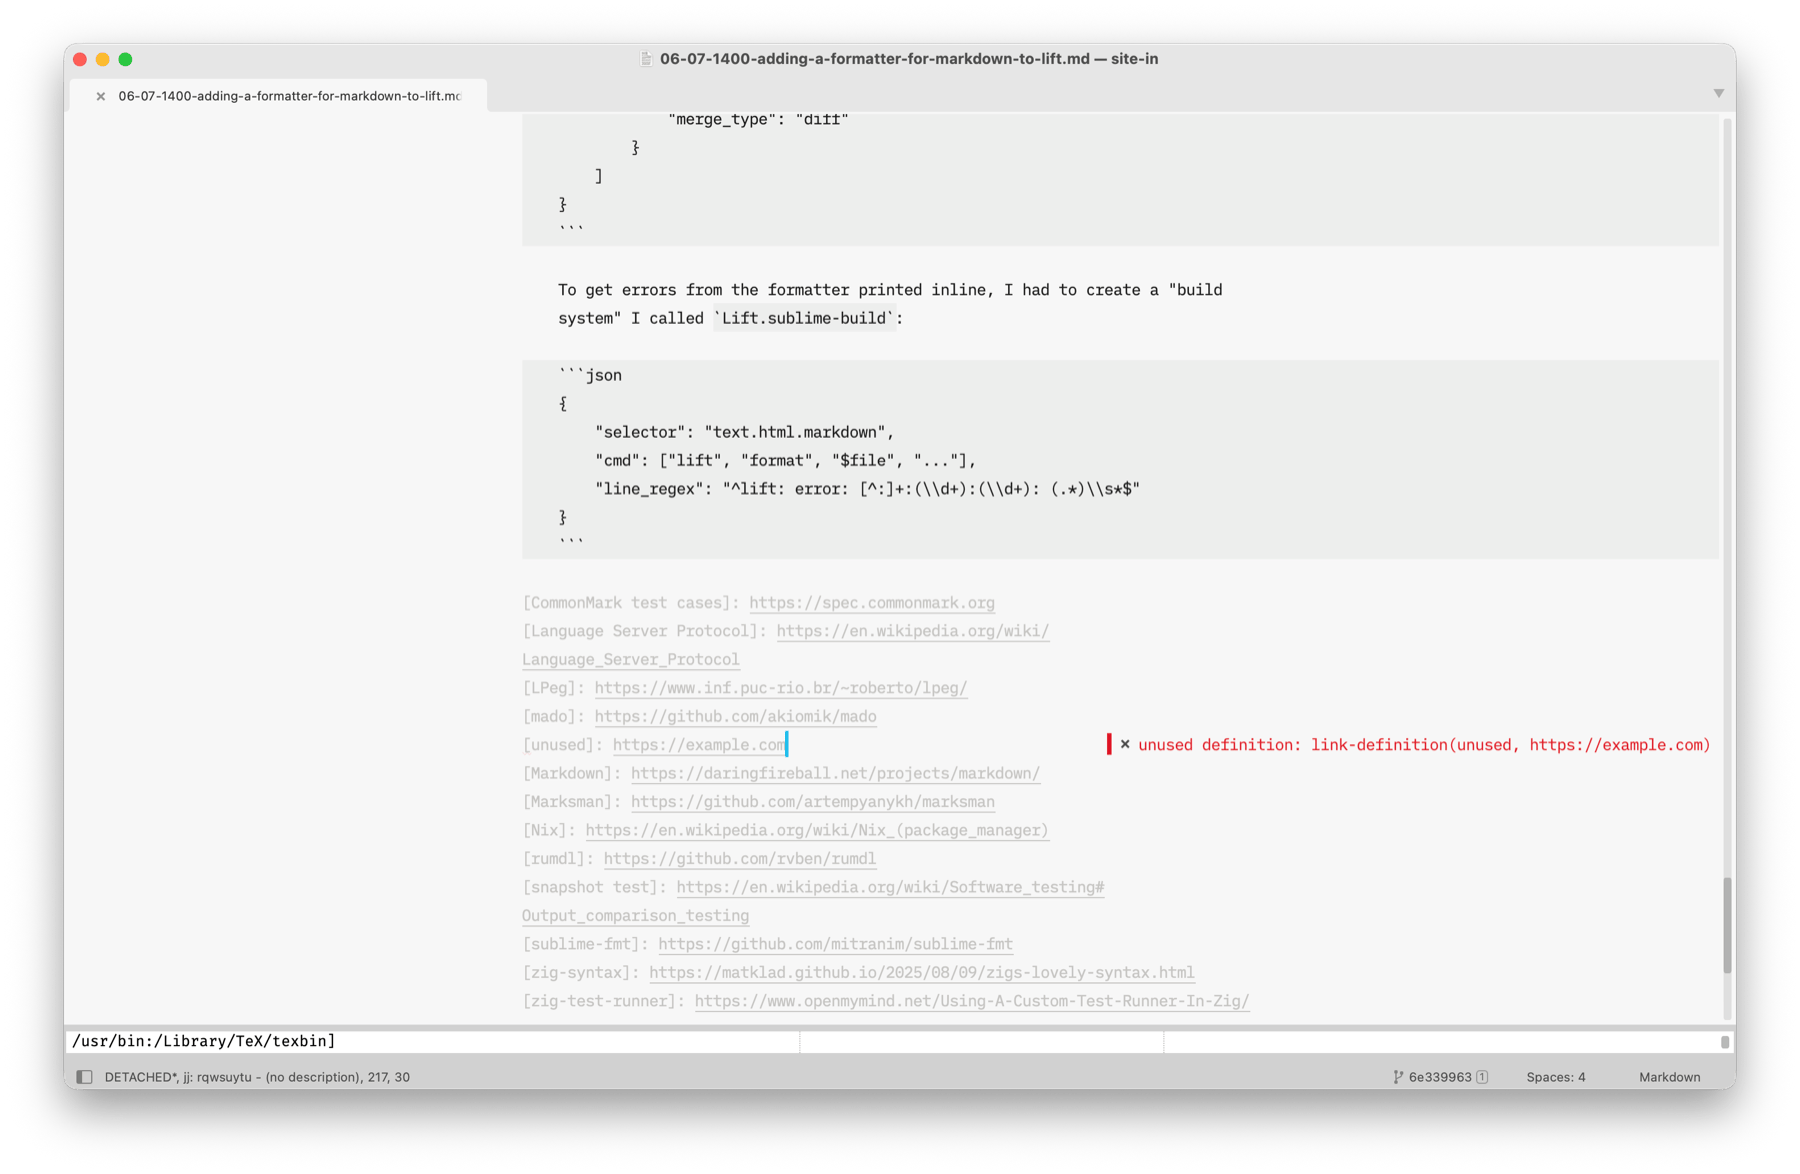Open the daringfireball markdown link
The height and width of the screenshot is (1174, 1800).
pyautogui.click(x=835, y=773)
